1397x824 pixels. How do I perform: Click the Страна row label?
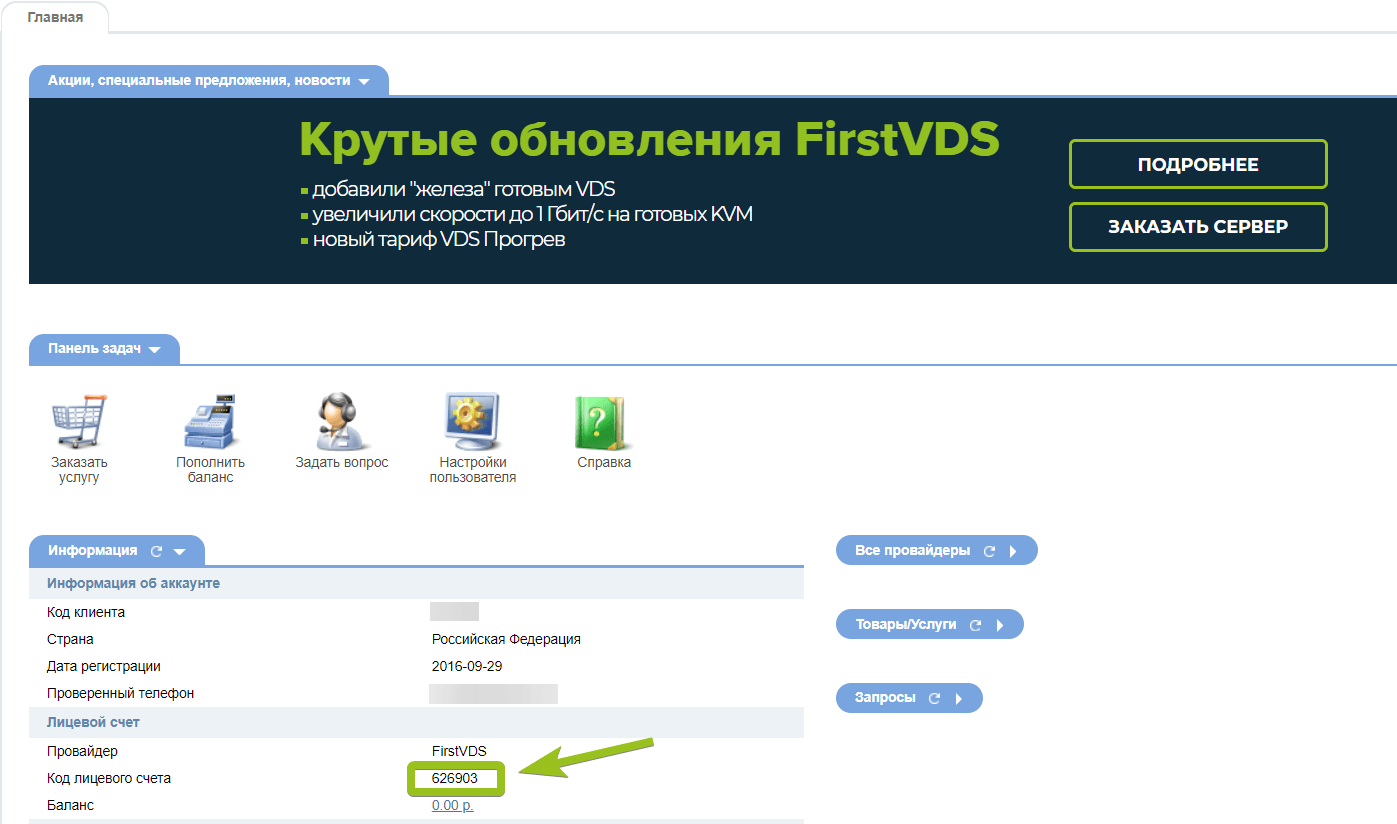tap(70, 639)
